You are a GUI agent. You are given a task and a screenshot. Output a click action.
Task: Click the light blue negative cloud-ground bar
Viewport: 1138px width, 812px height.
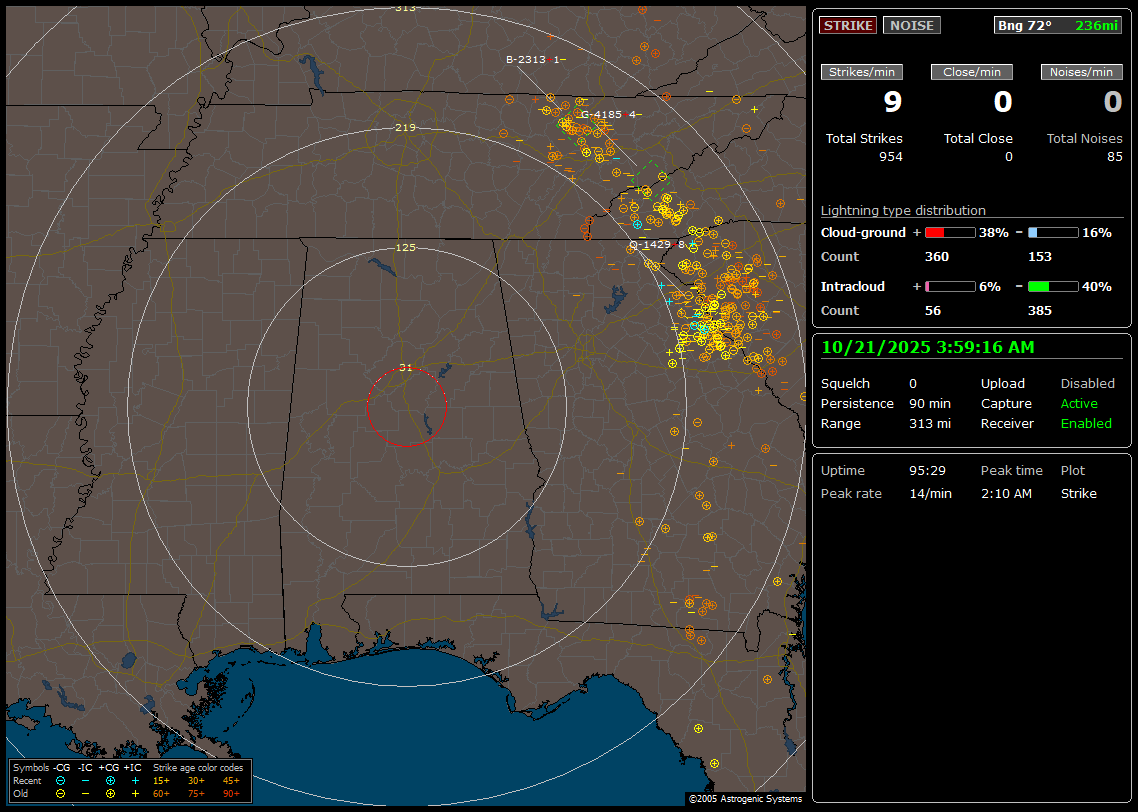pos(1052,233)
